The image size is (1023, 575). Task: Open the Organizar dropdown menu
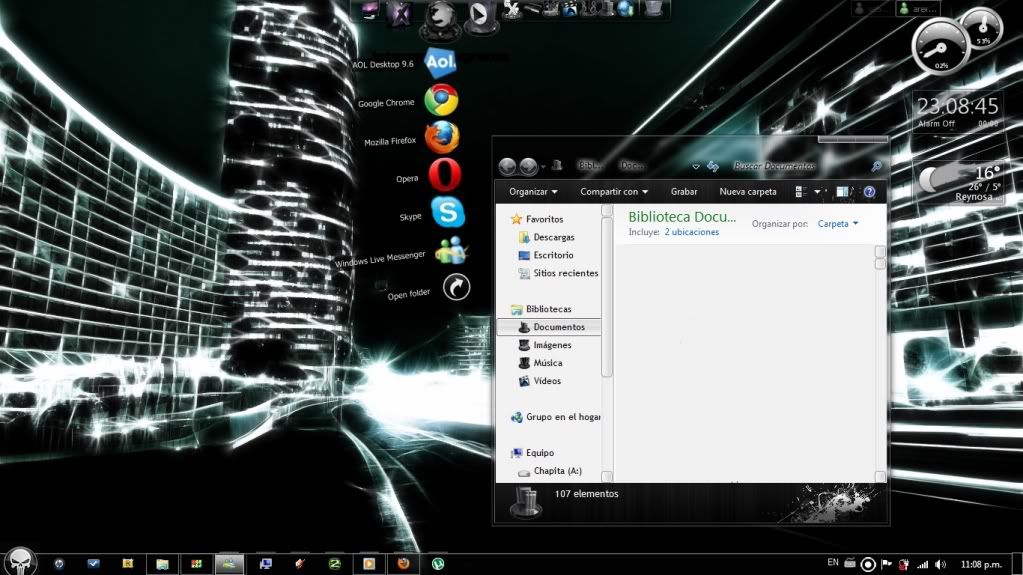(533, 192)
